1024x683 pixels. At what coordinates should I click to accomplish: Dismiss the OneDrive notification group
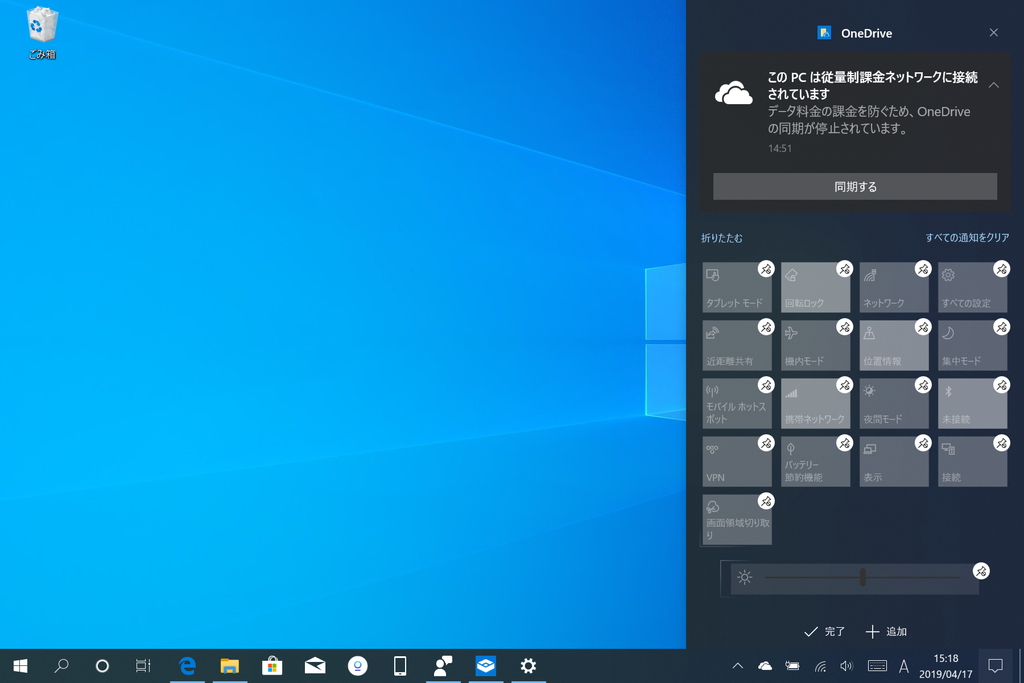coord(993,33)
